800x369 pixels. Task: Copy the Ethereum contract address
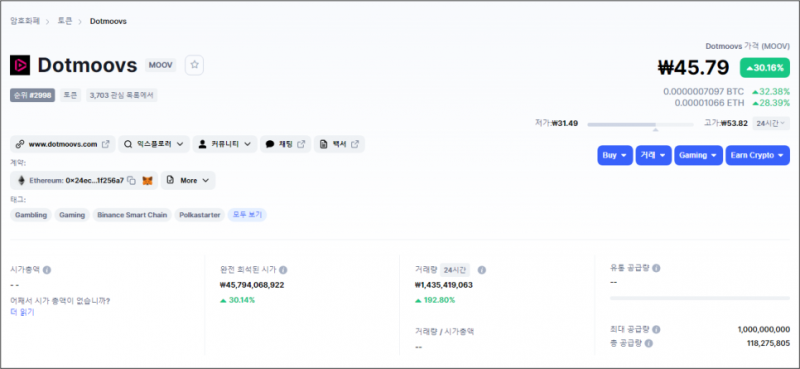point(132,181)
